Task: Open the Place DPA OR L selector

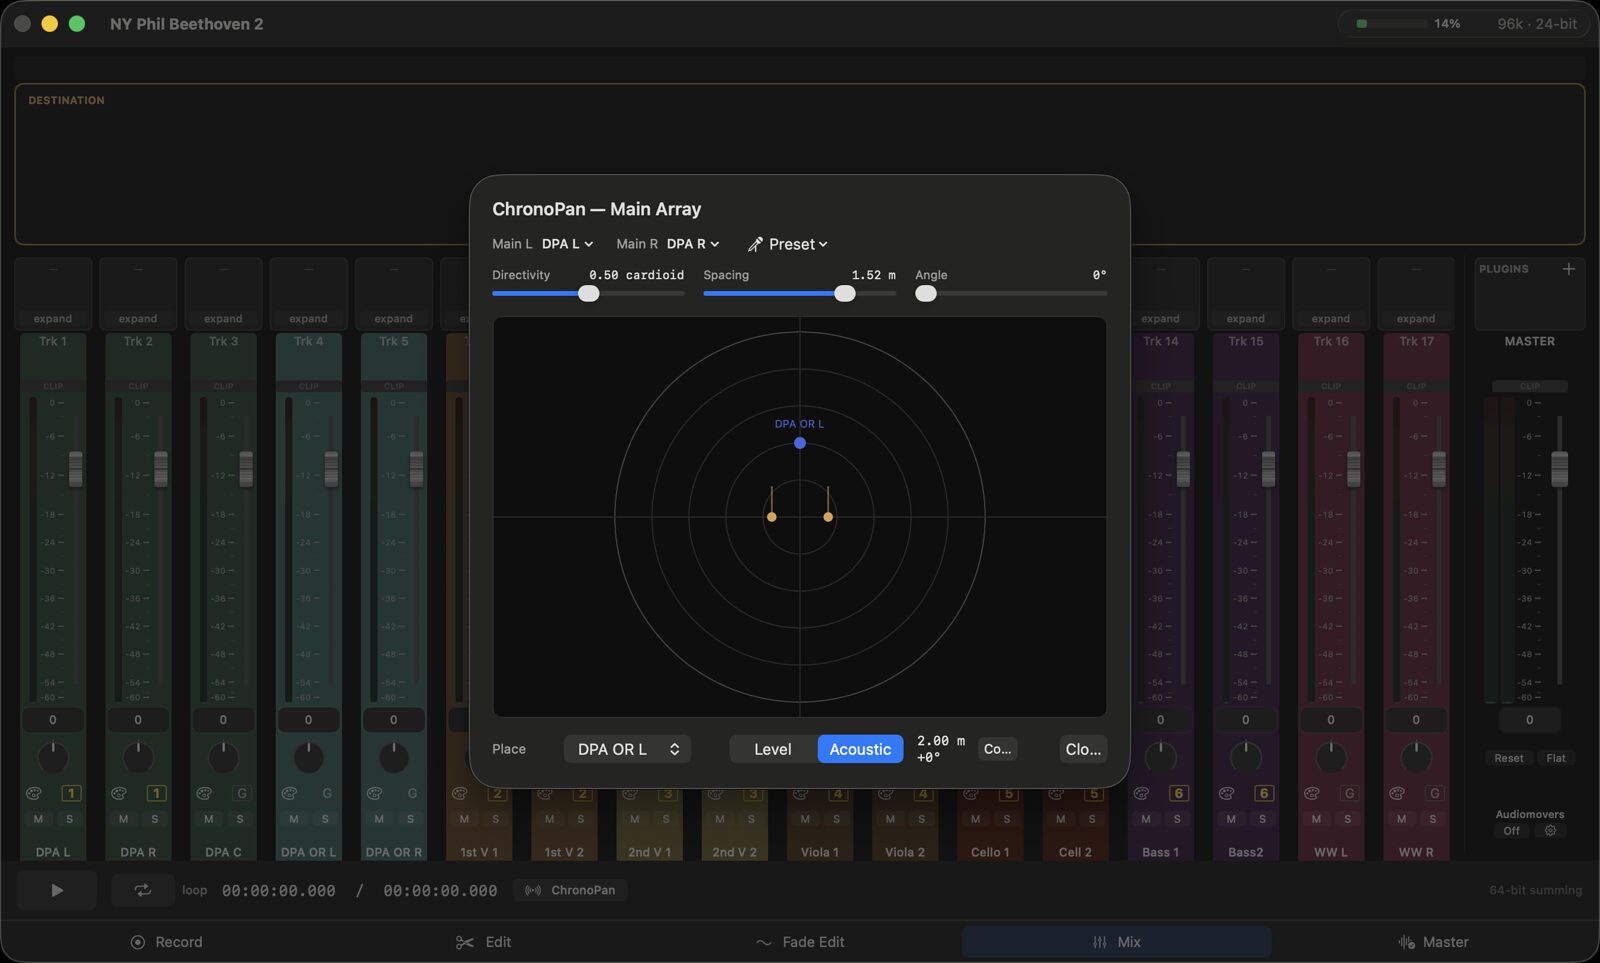Action: [627, 749]
